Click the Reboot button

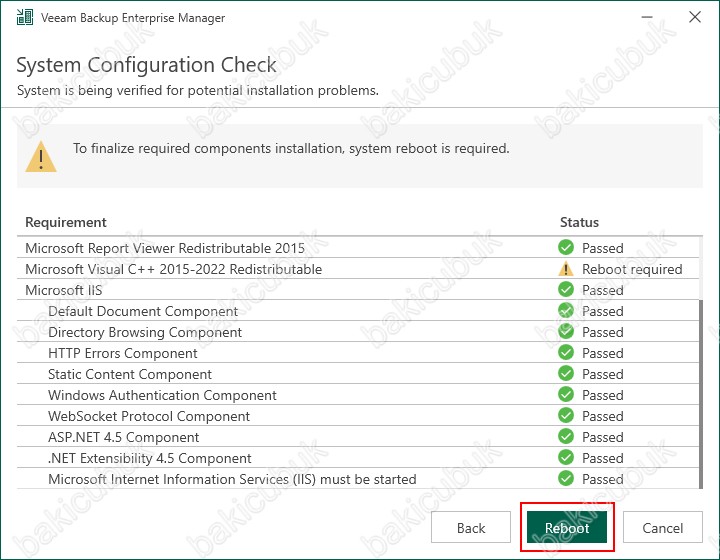(x=567, y=527)
